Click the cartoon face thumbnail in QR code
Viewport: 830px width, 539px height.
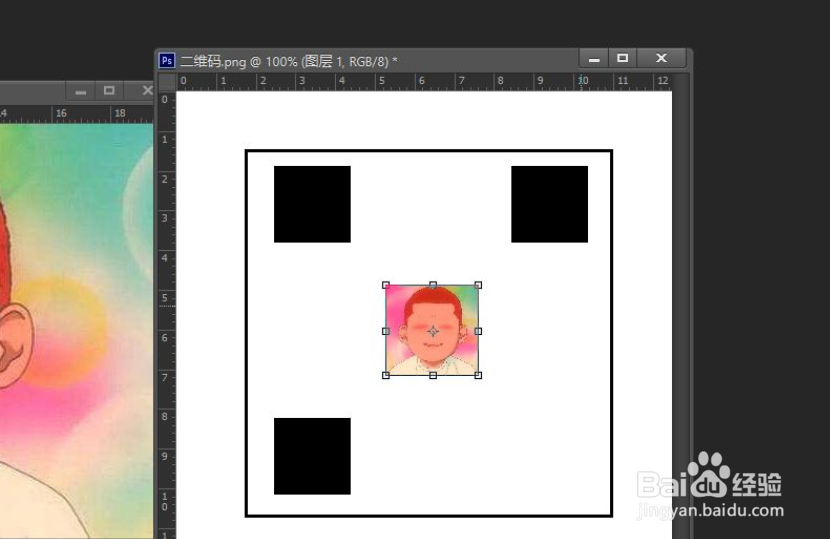tap(432, 330)
